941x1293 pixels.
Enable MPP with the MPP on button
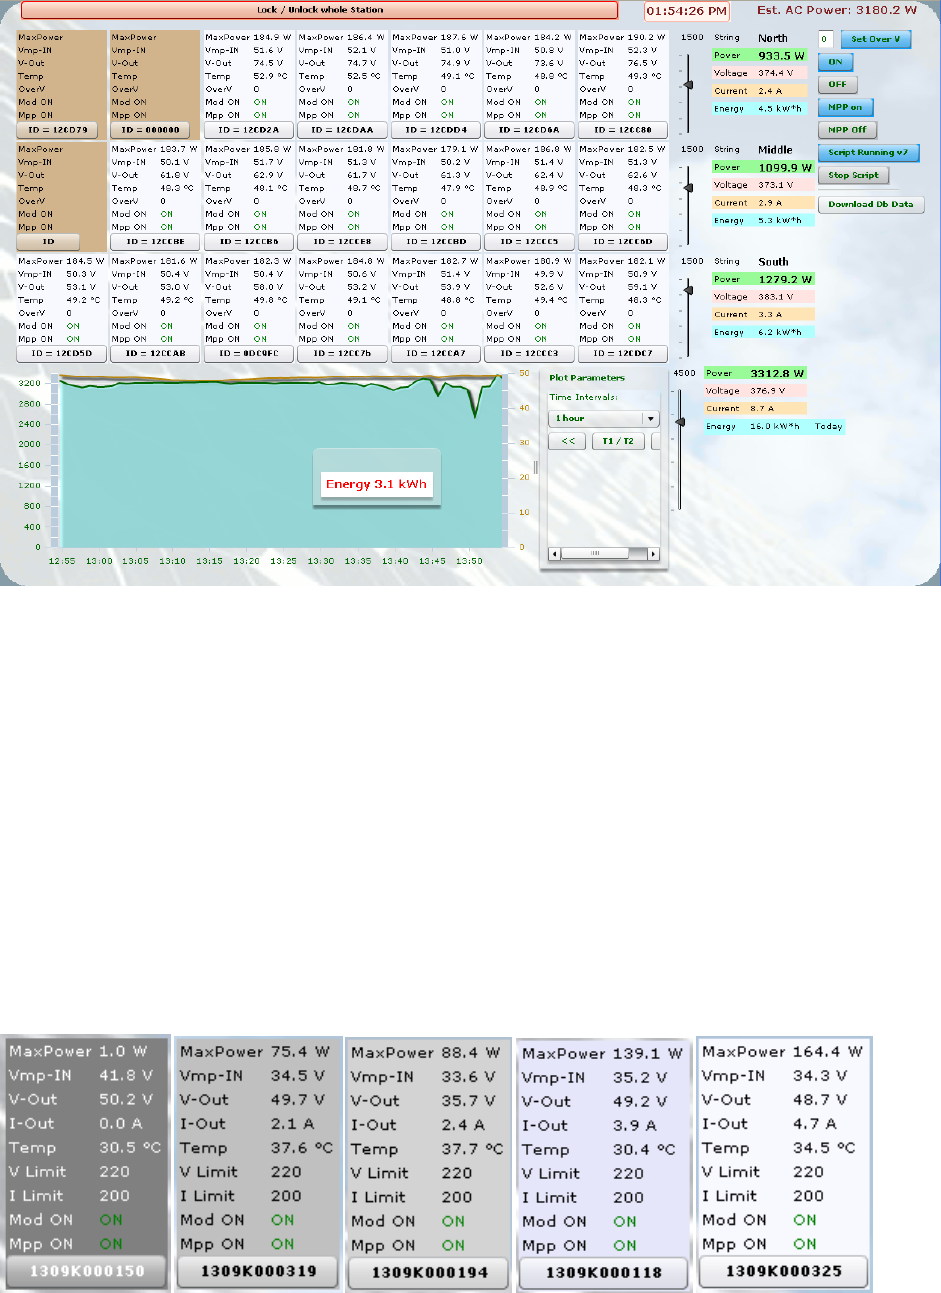(x=846, y=107)
